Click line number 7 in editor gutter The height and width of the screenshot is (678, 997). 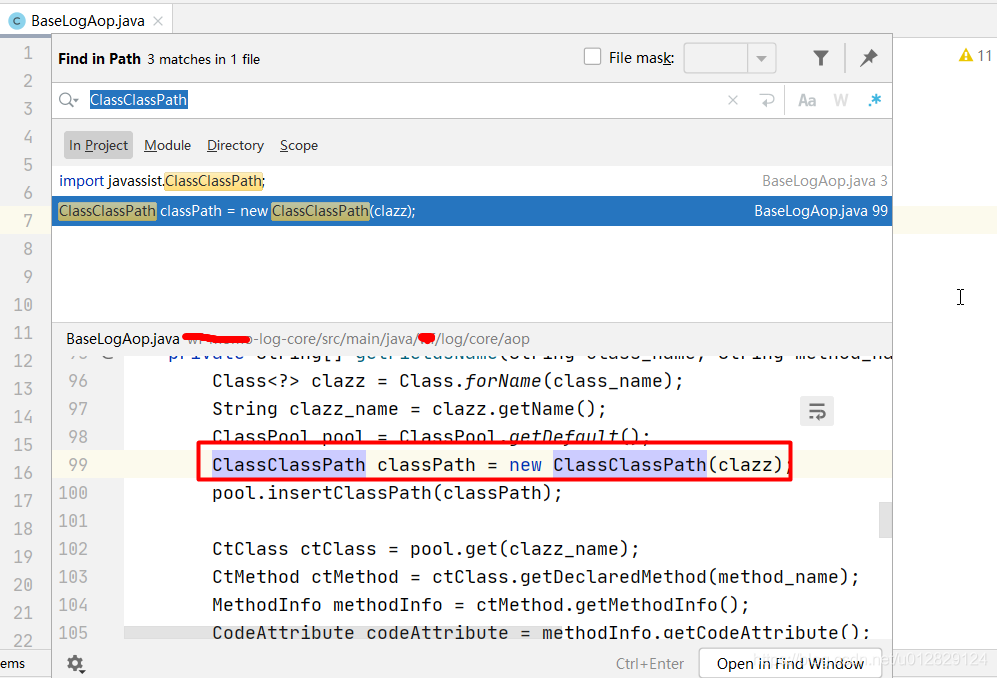click(x=27, y=221)
